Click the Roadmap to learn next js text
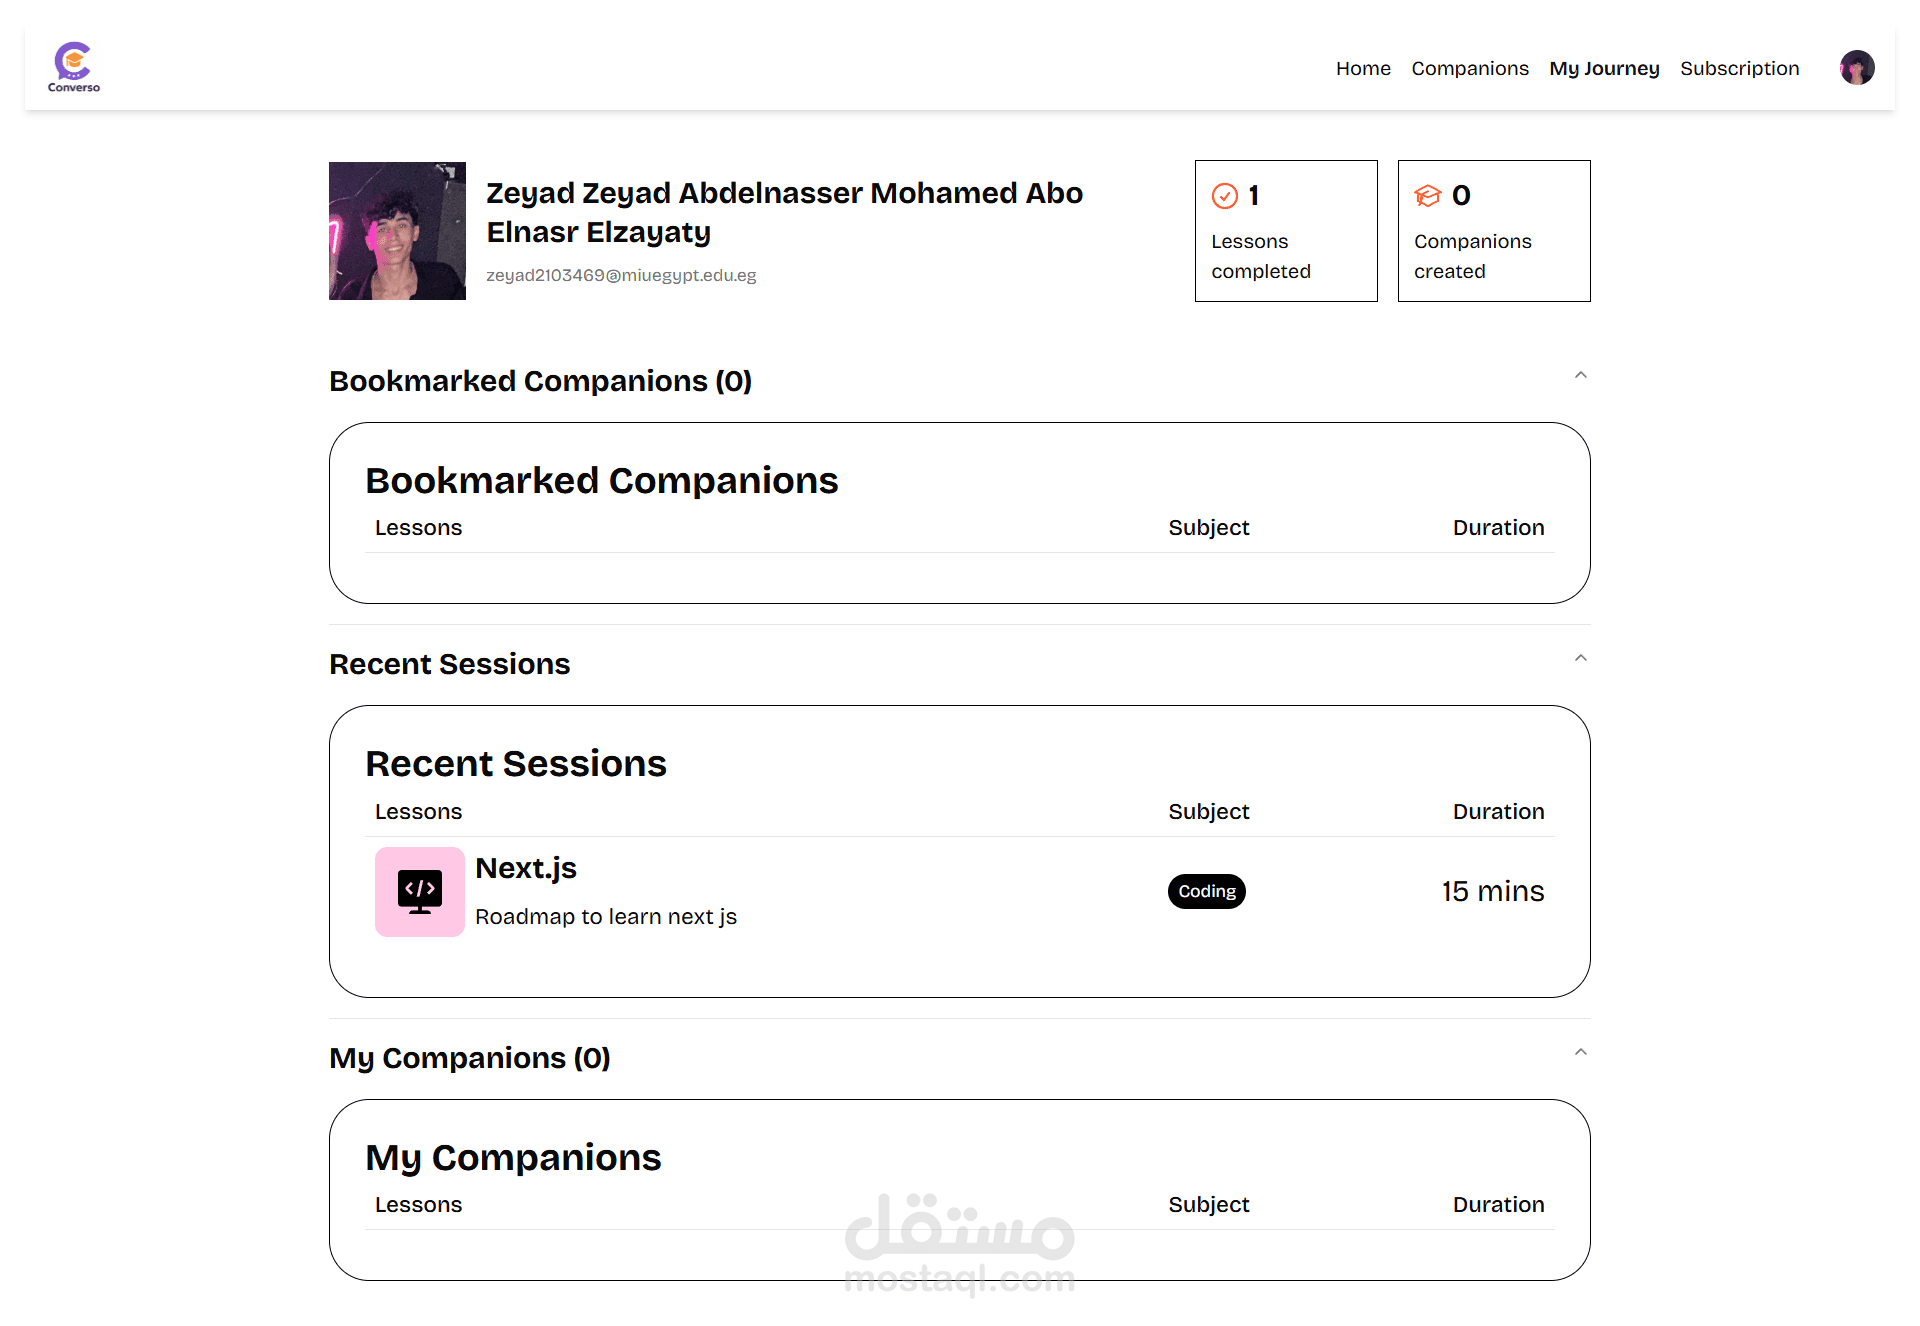Screen dimensions: 1920x1326 (606, 917)
